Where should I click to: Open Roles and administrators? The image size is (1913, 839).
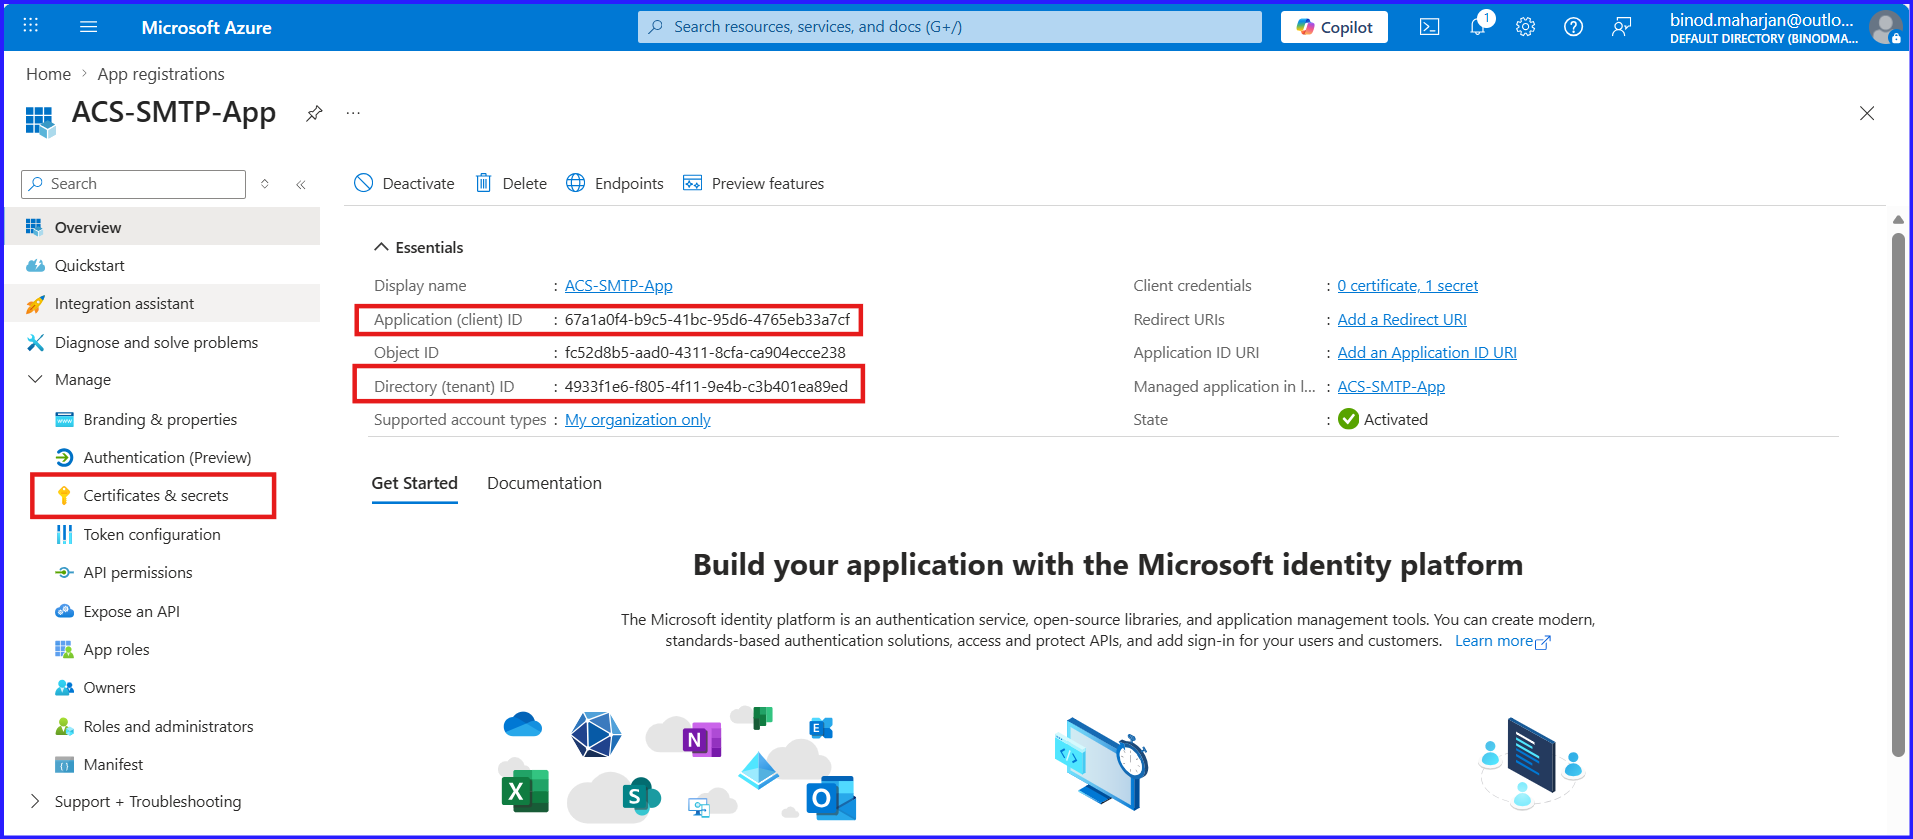[168, 726]
